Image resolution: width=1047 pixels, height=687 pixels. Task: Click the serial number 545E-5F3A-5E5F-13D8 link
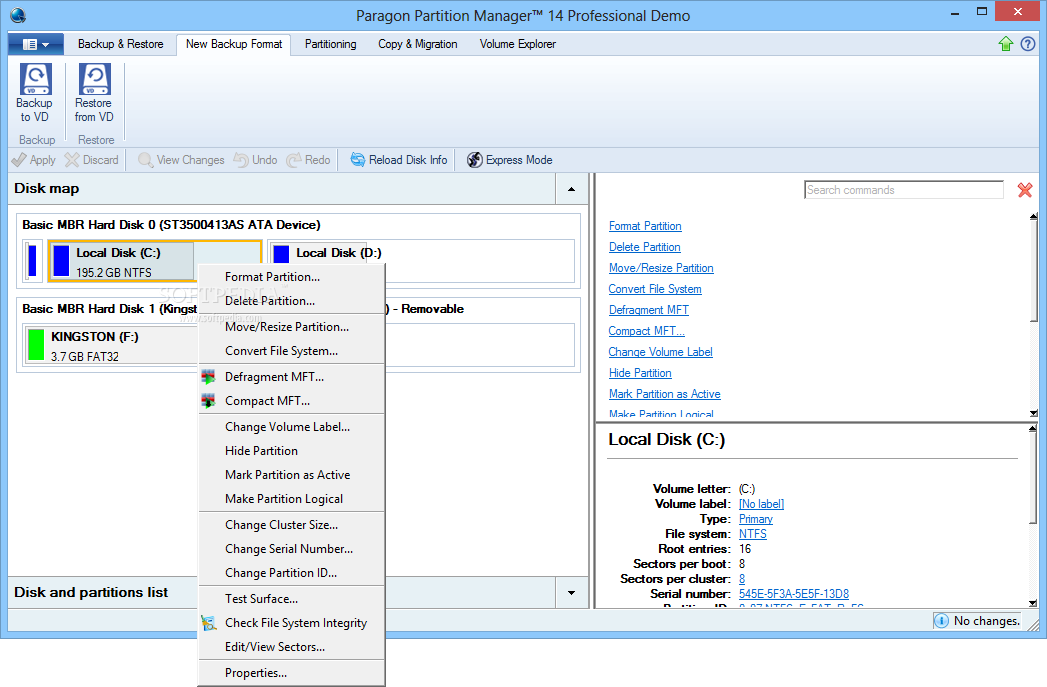794,594
